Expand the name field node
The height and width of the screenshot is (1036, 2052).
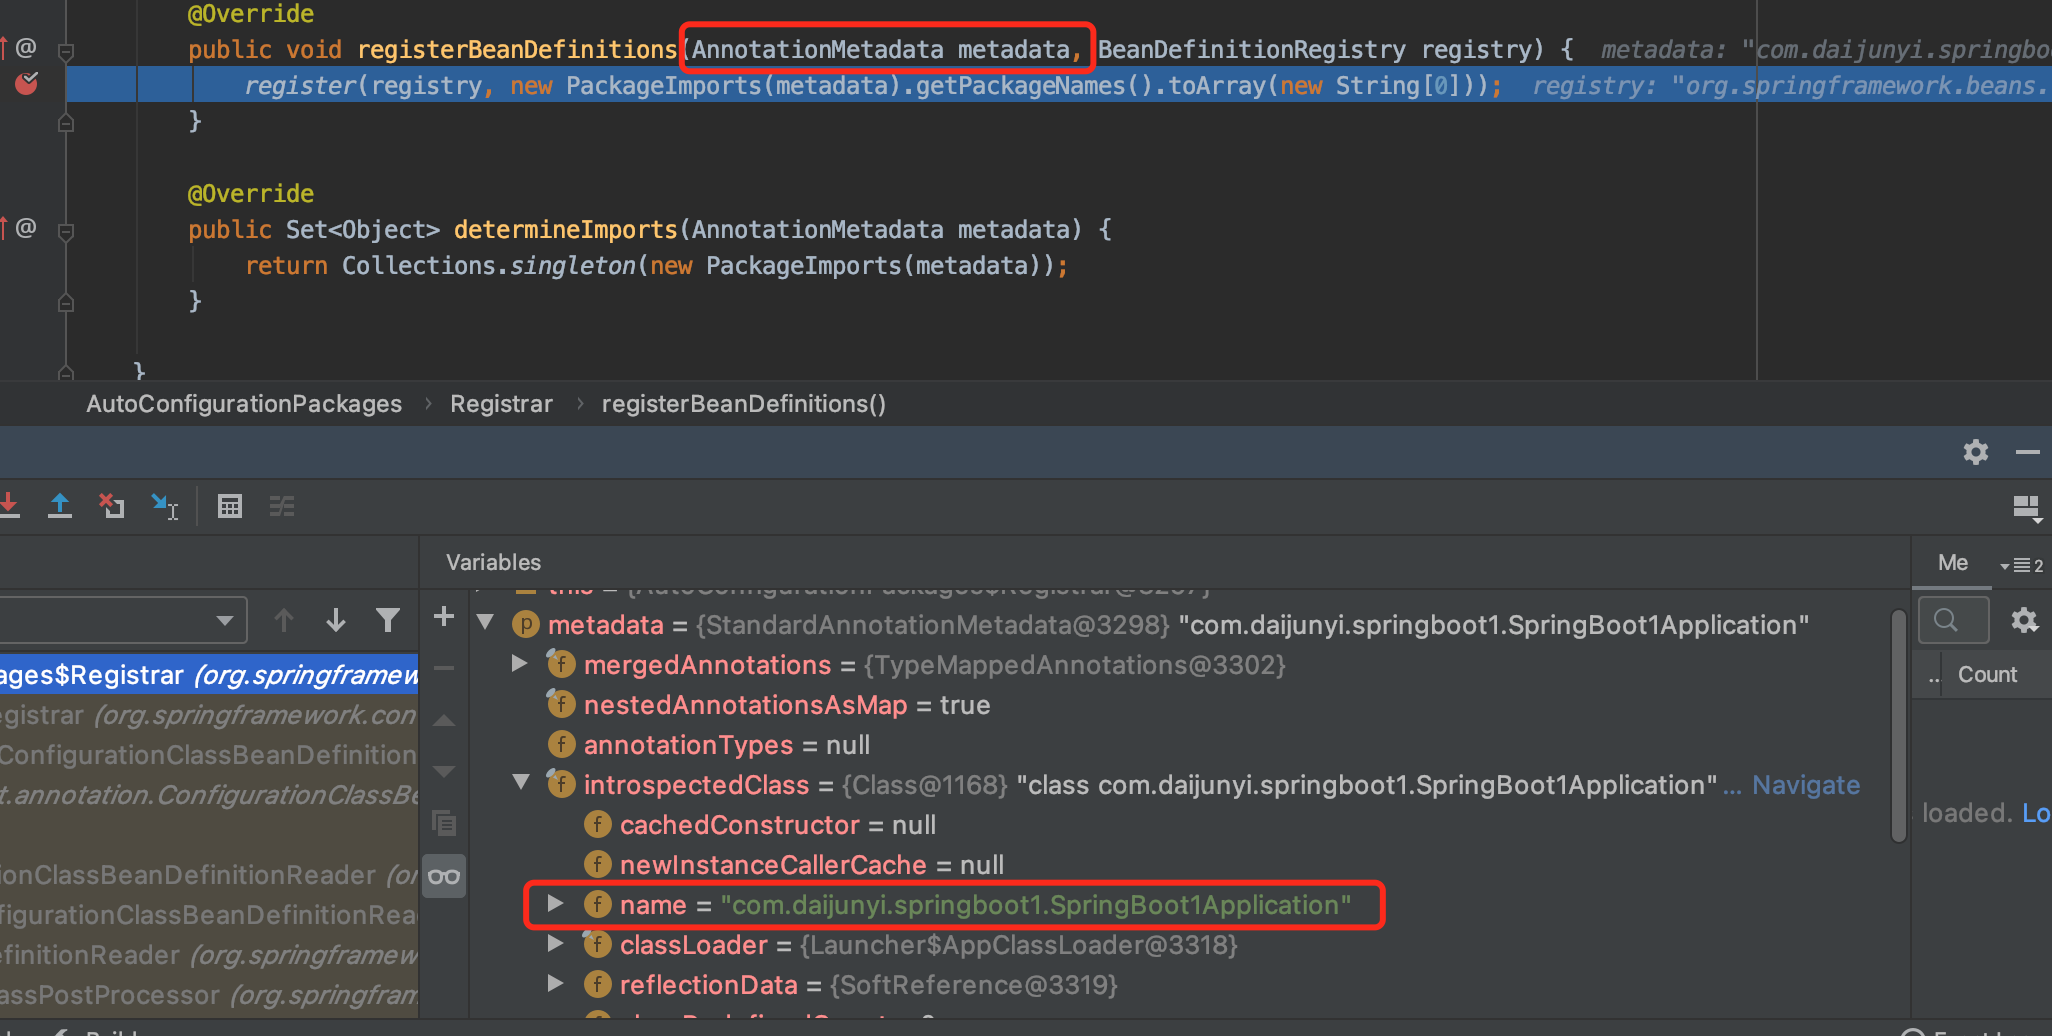(555, 903)
